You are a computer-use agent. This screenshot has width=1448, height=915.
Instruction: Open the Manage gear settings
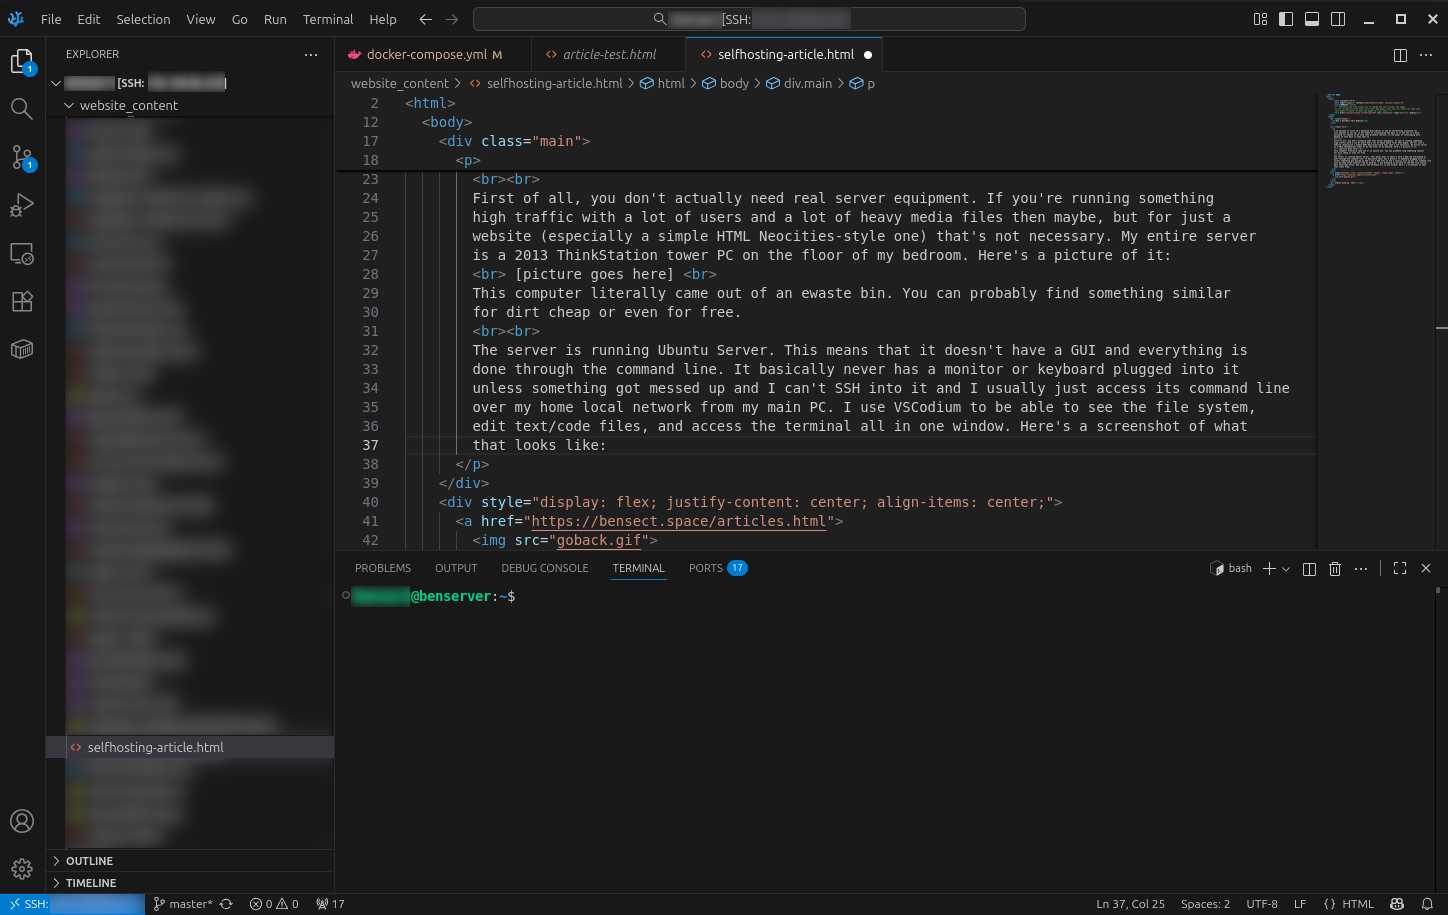pyautogui.click(x=22, y=869)
